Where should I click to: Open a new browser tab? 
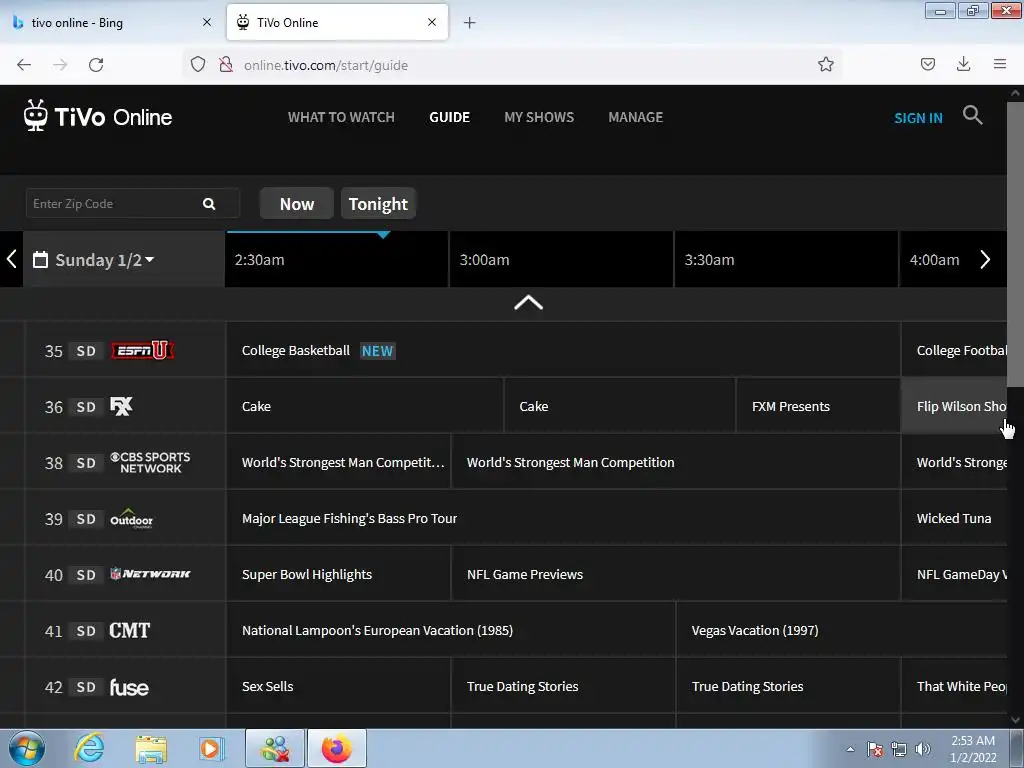tap(469, 23)
